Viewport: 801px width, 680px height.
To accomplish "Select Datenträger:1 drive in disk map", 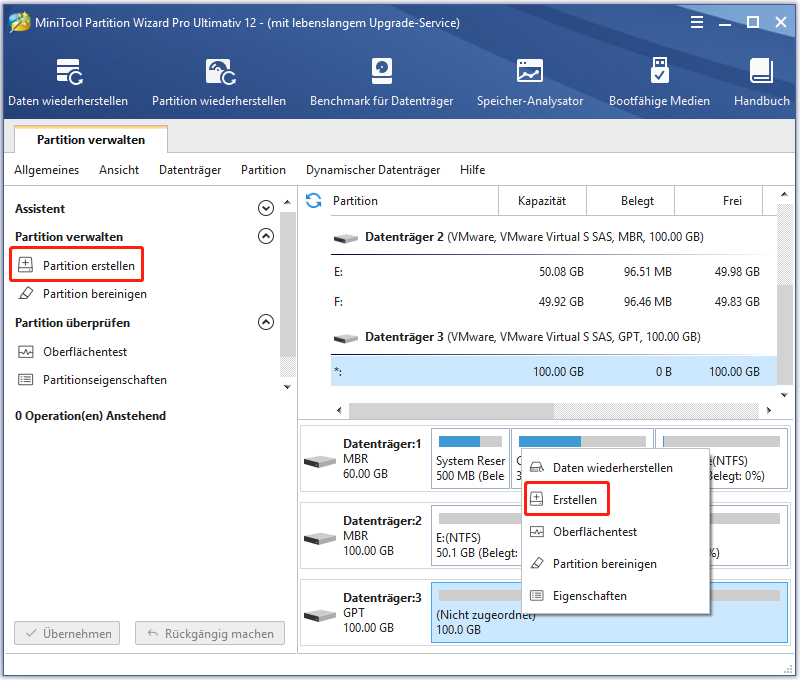I will click(x=366, y=458).
